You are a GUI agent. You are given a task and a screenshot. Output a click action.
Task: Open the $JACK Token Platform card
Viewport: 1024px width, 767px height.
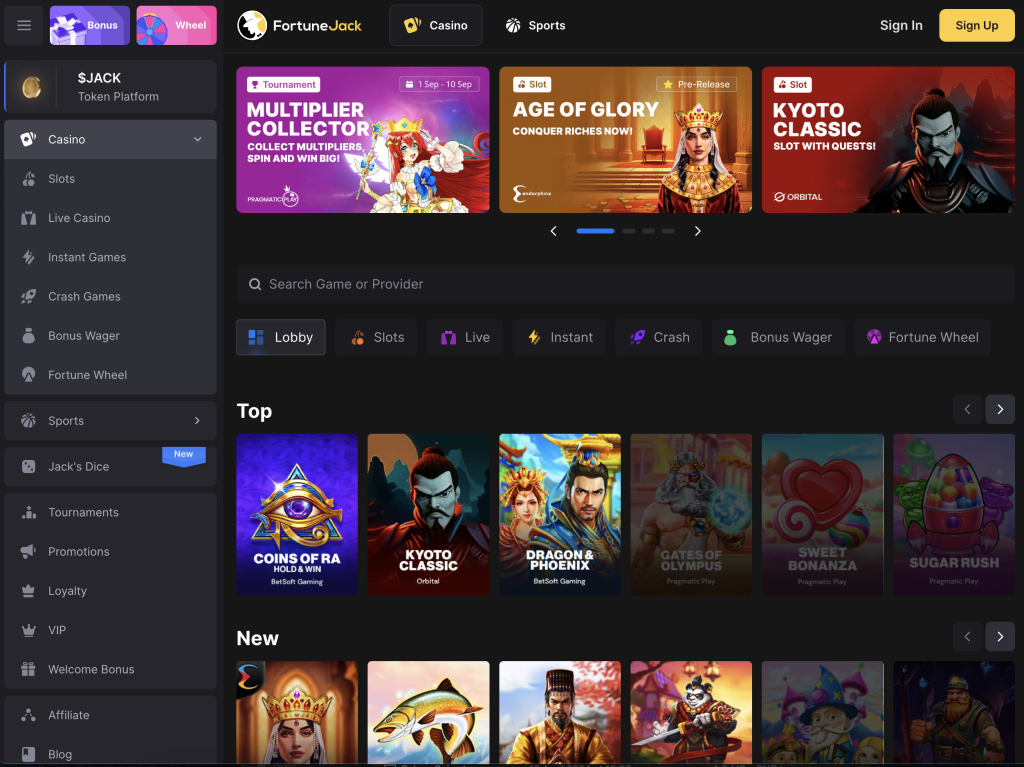[110, 87]
